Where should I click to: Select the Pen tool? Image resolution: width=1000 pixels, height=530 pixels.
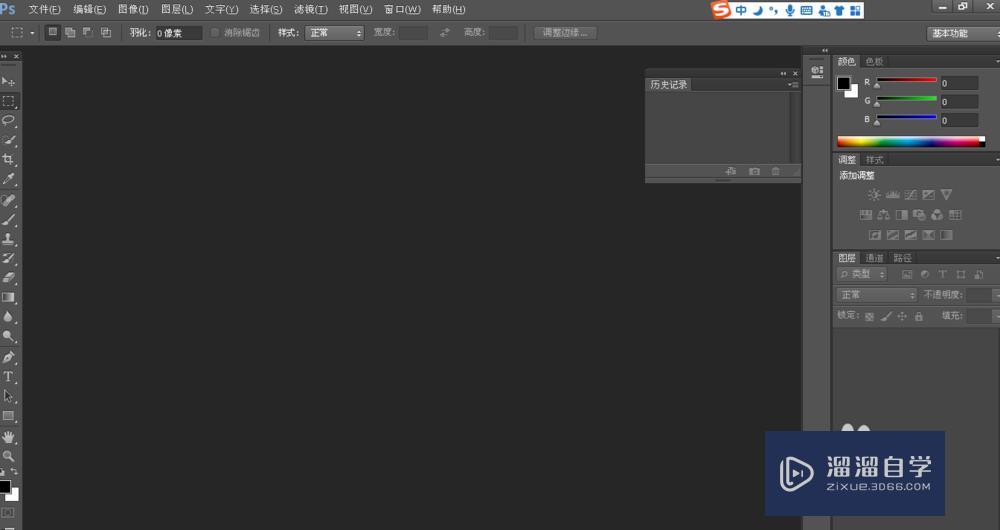click(x=8, y=357)
